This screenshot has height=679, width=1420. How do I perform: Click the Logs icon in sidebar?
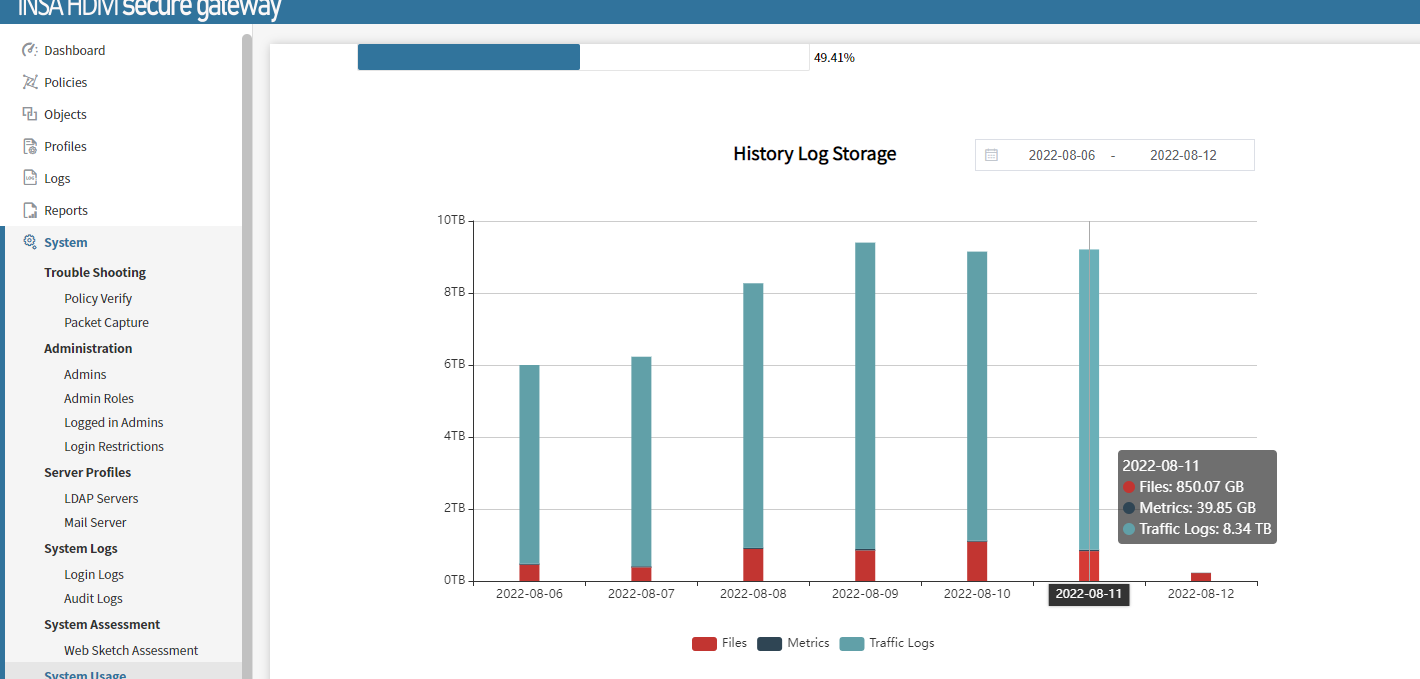30,178
